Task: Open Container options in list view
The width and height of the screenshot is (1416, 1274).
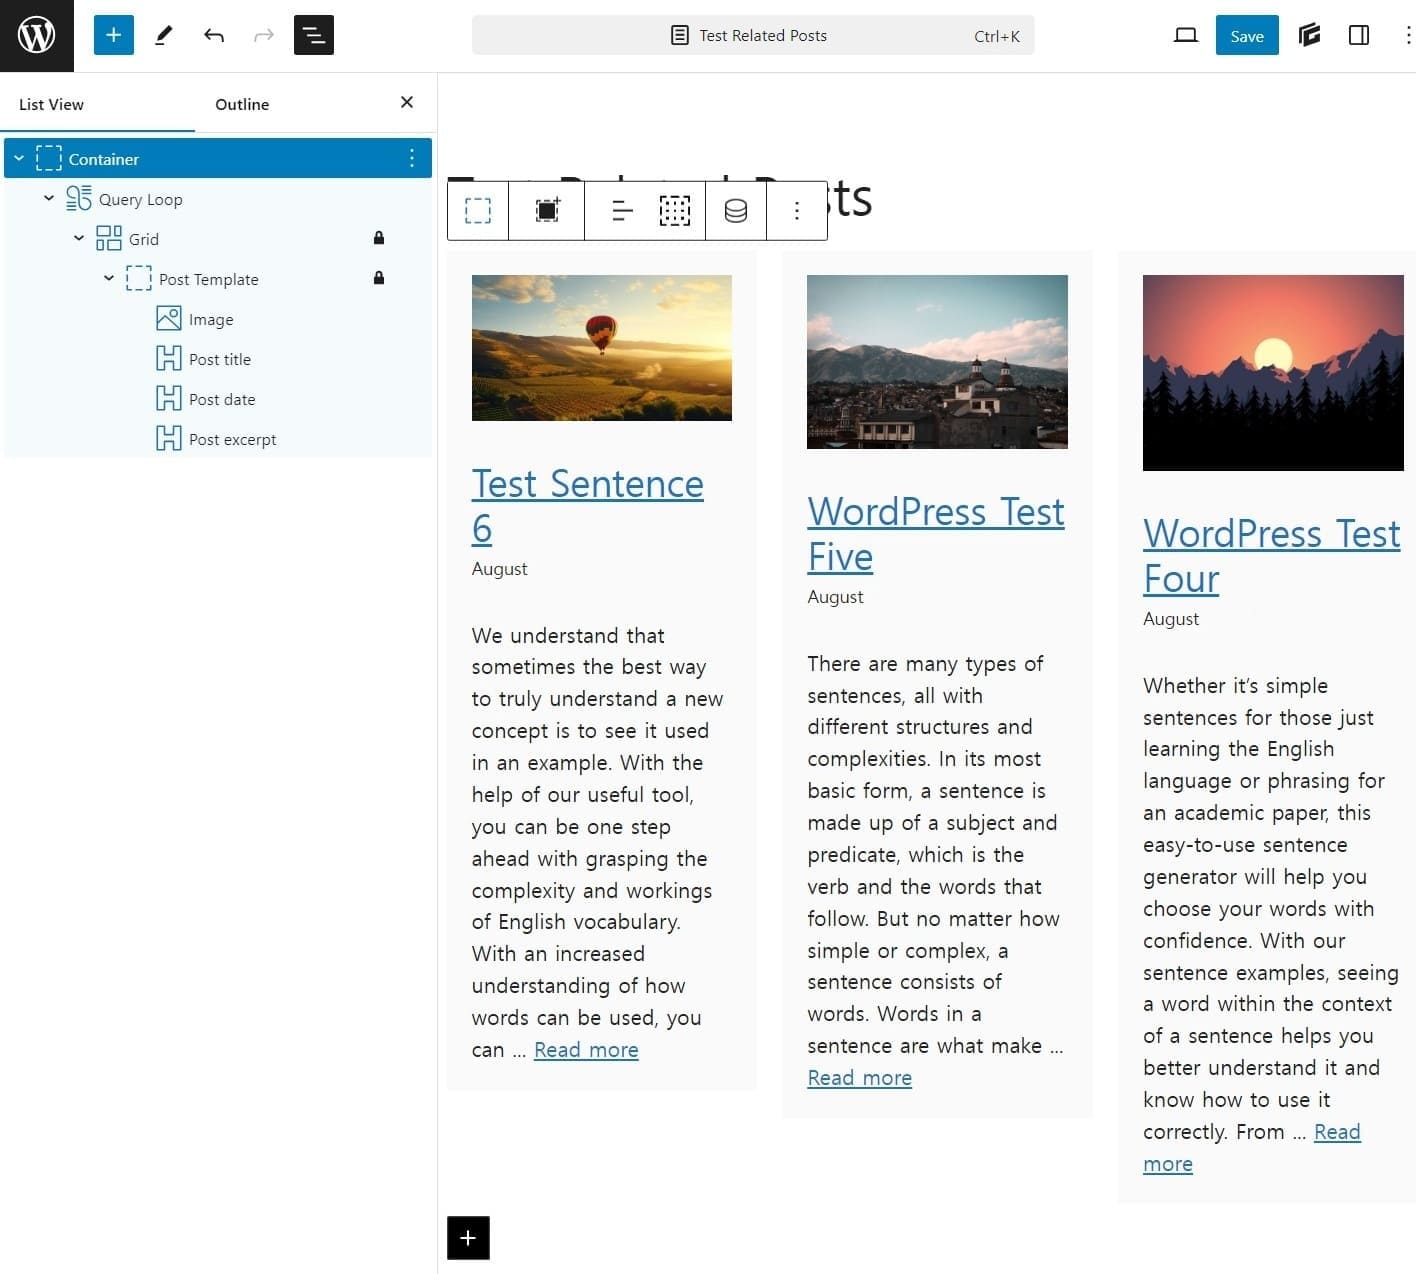Action: tap(412, 159)
